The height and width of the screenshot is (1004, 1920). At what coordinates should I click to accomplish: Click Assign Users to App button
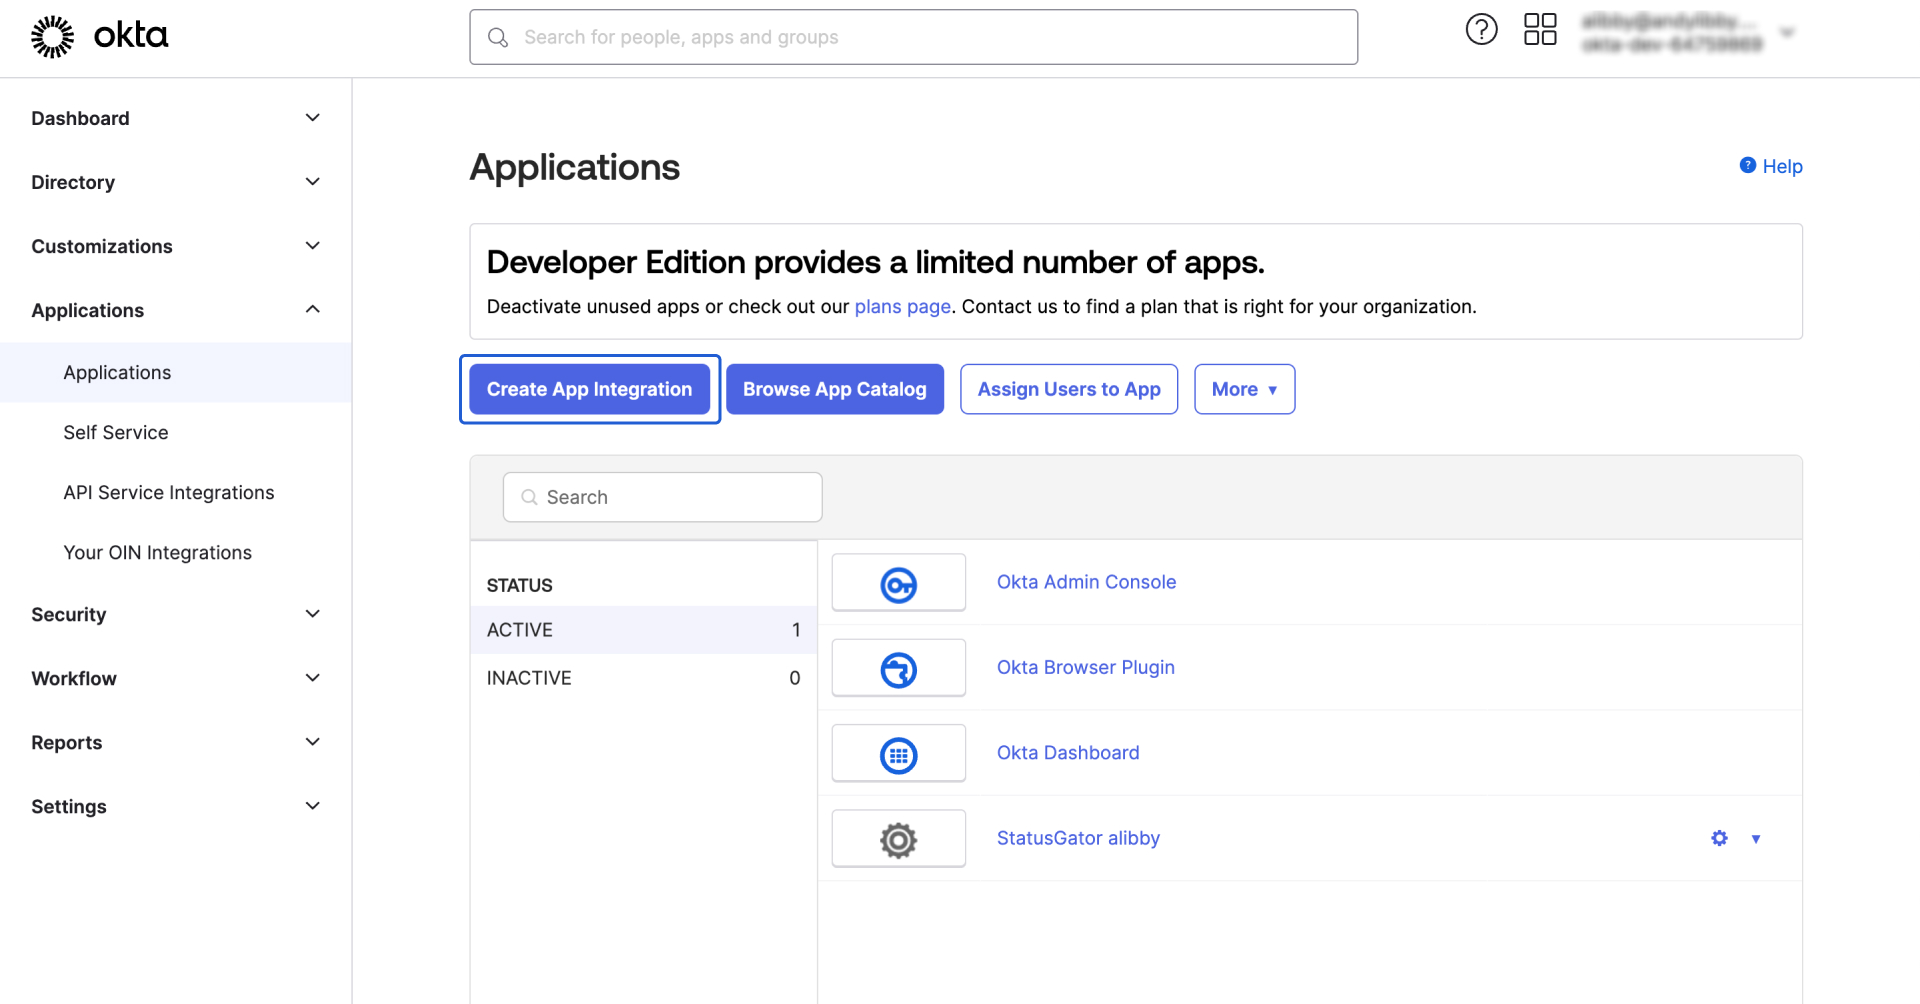[x=1069, y=389]
